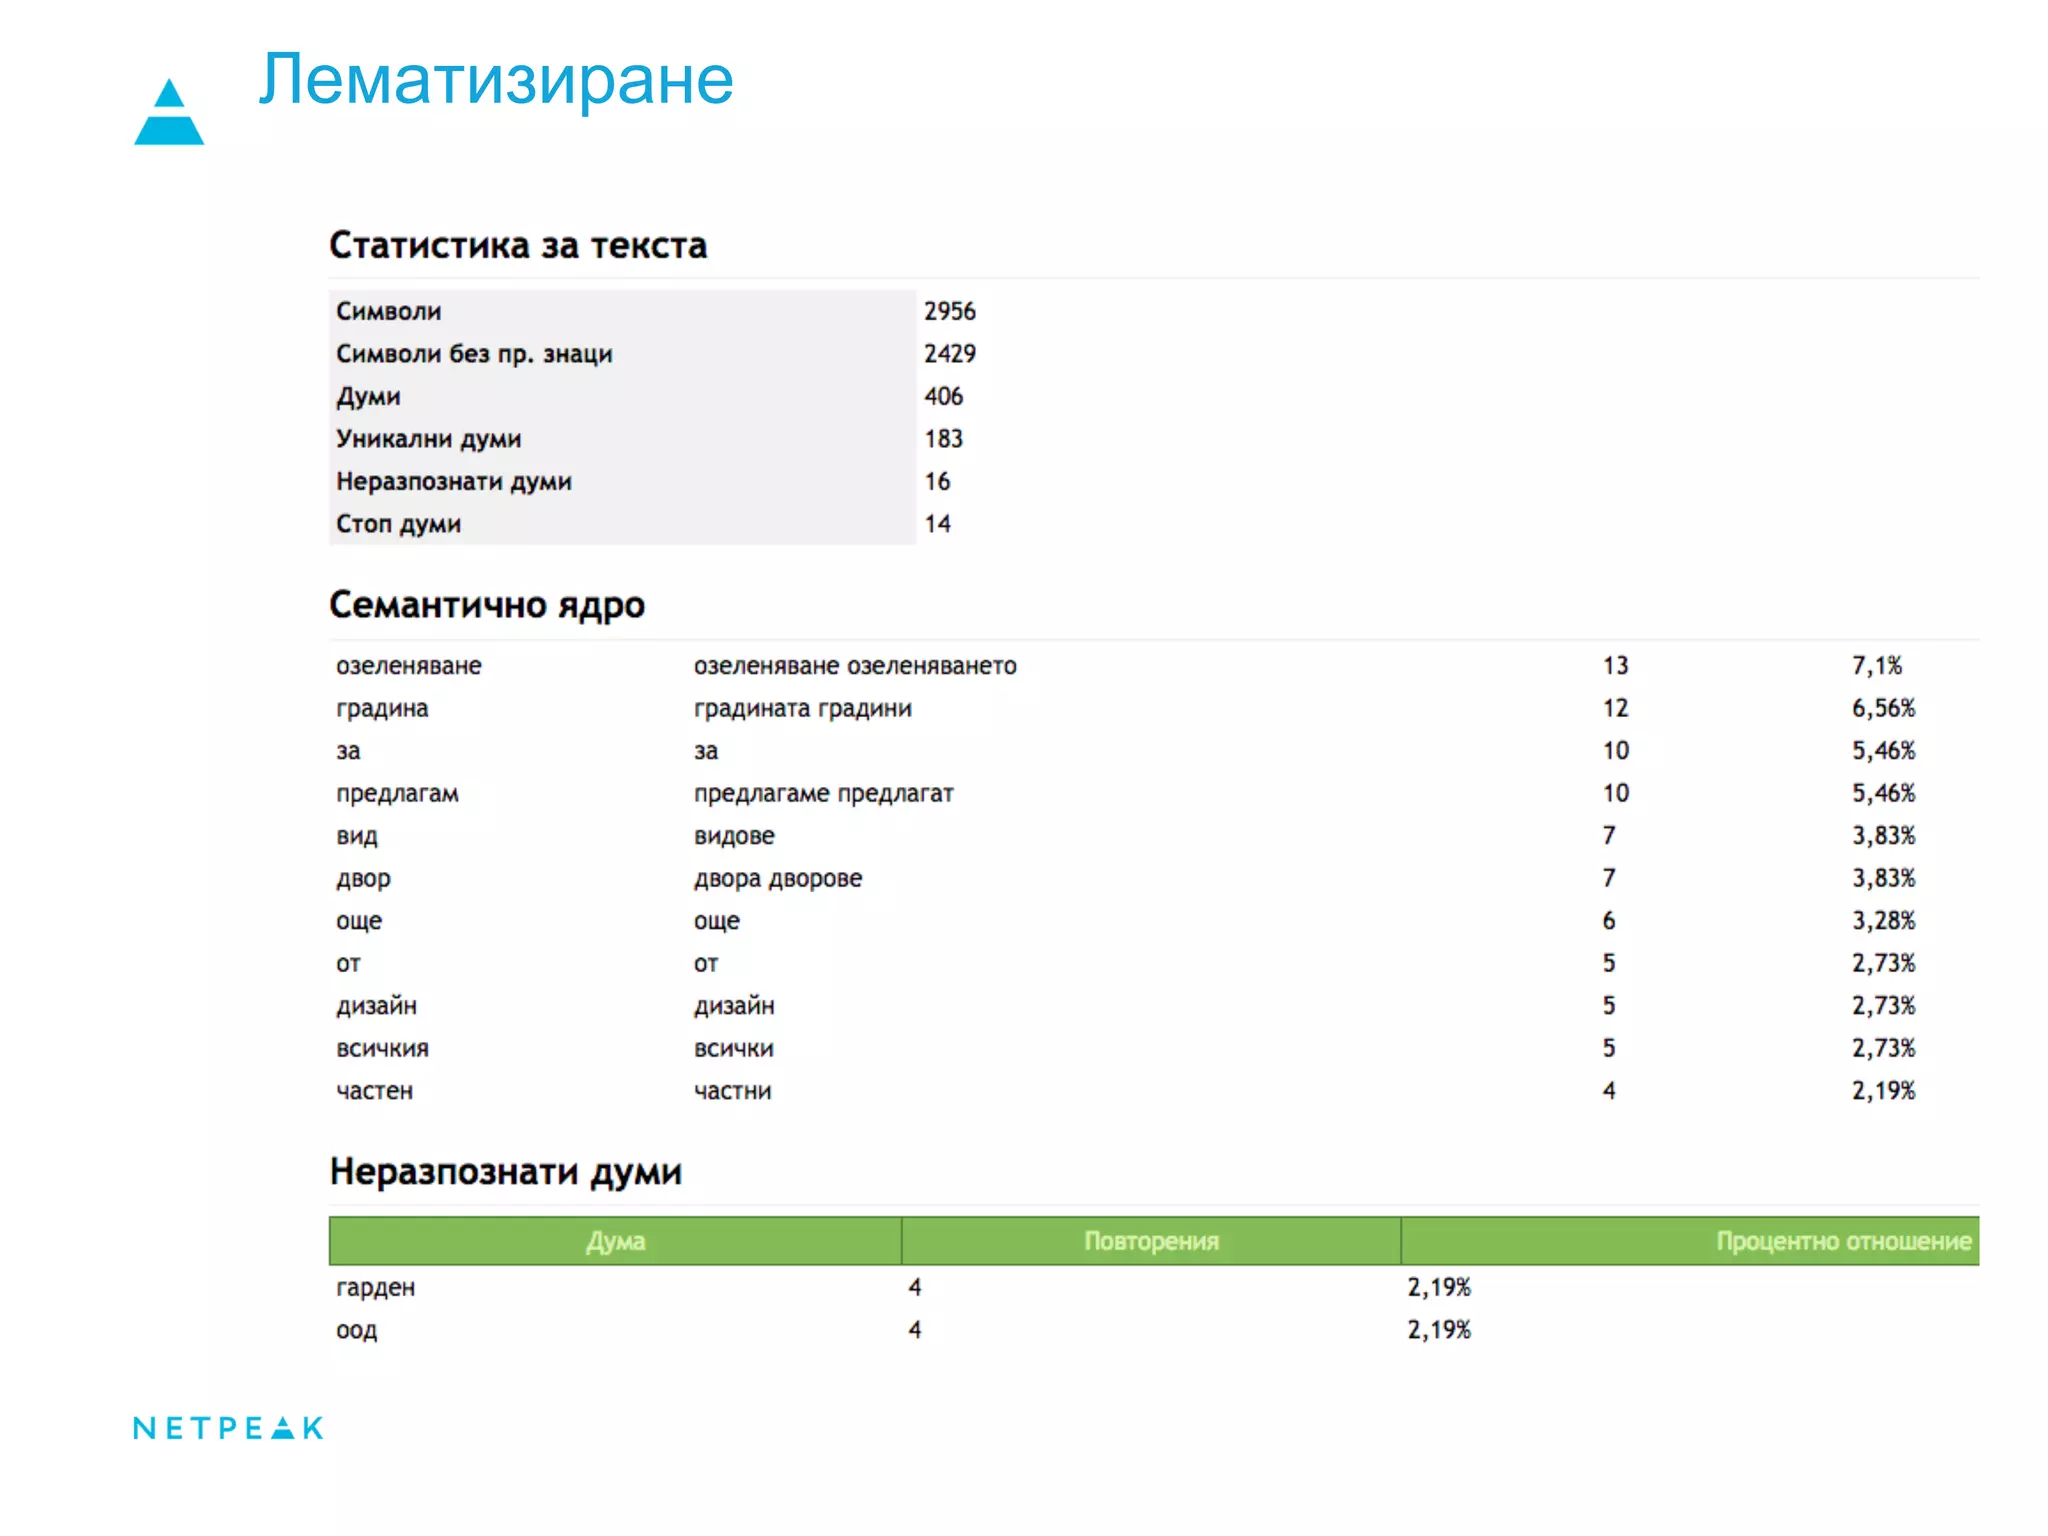Click the lemma всичкия
Screen dimensions: 2048x1536
click(382, 1049)
